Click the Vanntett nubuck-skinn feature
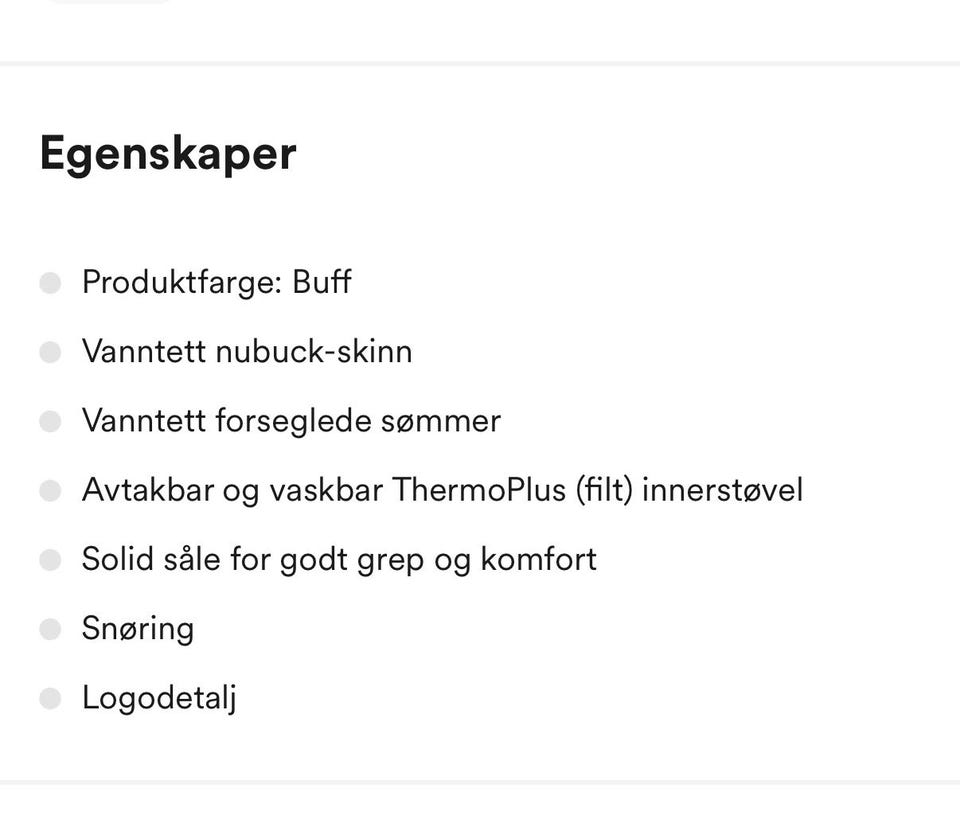 tap(247, 352)
